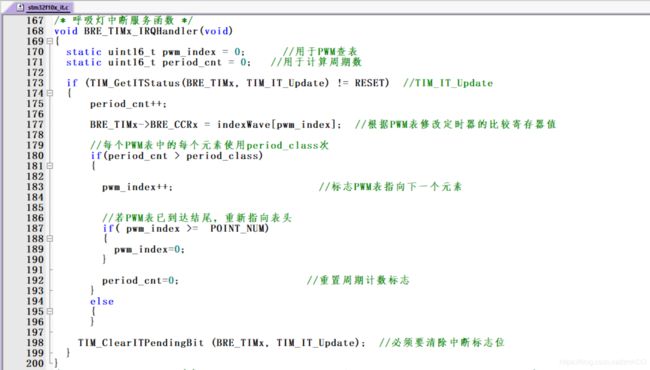
Task: Collapse the function body fold at line 169
Action: [x=50, y=41]
